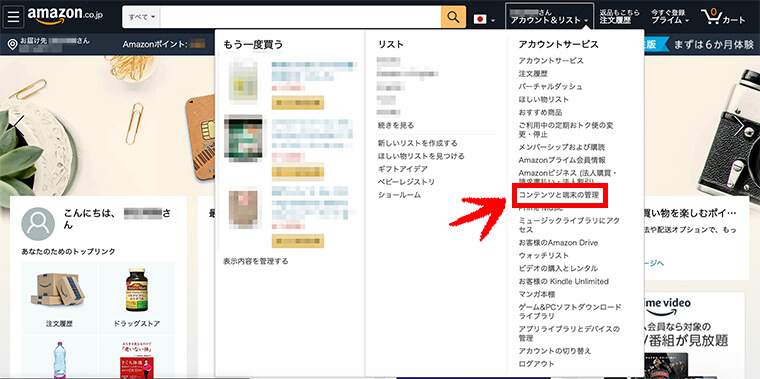760x379 pixels.
Task: Focus the main search text field
Action: (x=301, y=17)
